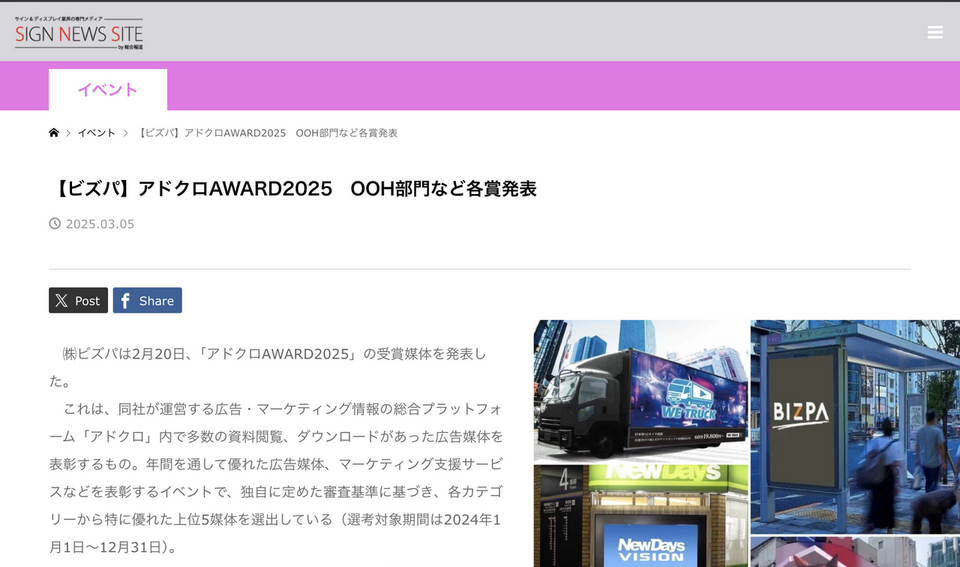The width and height of the screenshot is (960, 567).
Task: Click the clock icon beside the date
Action: point(55,223)
